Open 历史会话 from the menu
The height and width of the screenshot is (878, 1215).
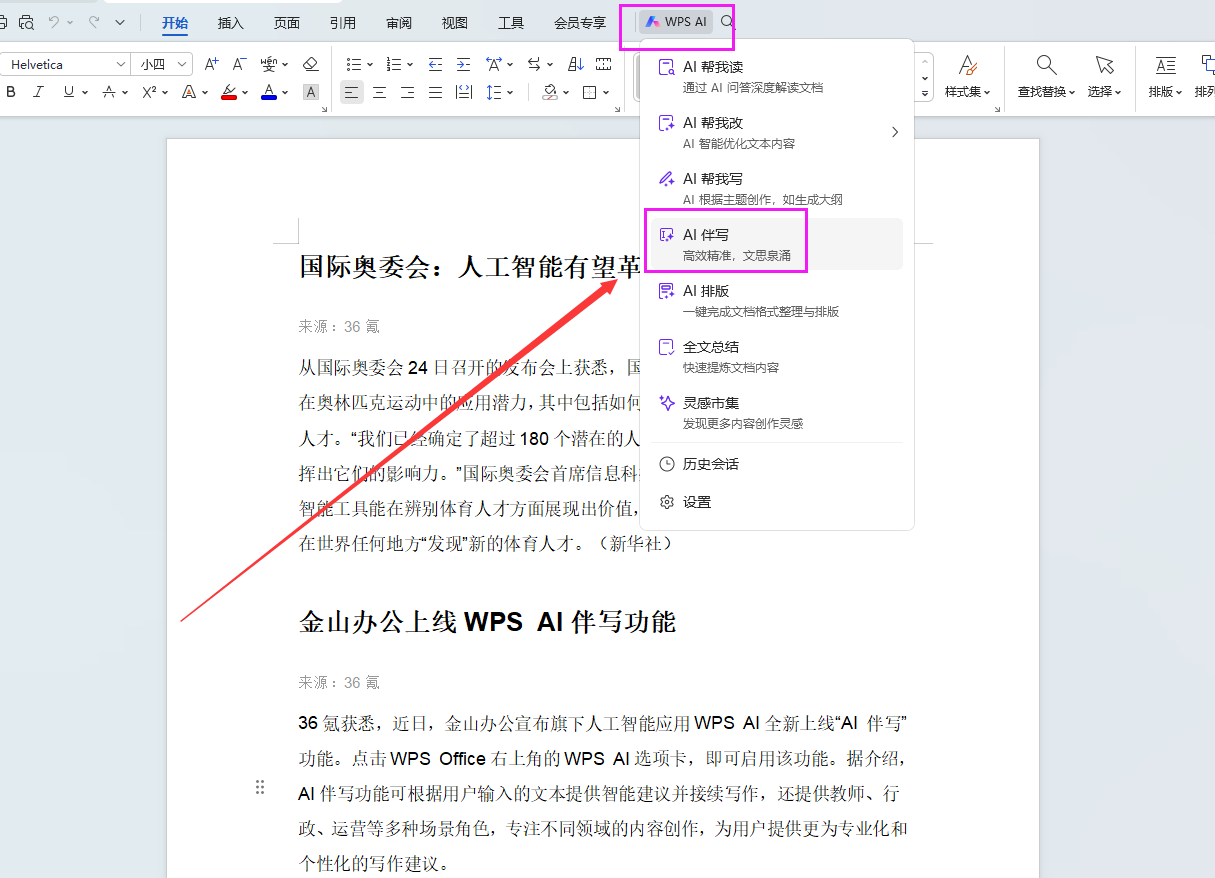777,464
